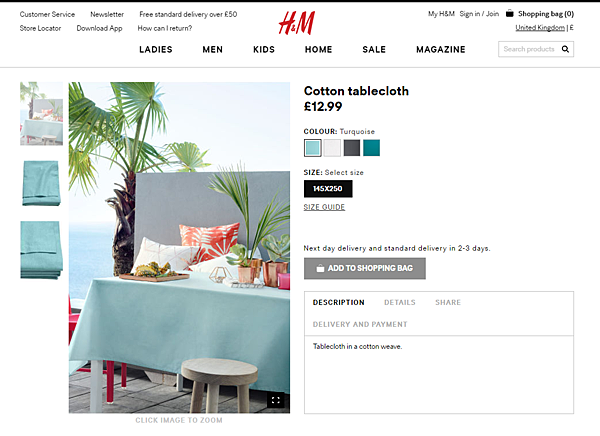
Task: Open the SIZE GUIDE link
Action: tap(324, 207)
